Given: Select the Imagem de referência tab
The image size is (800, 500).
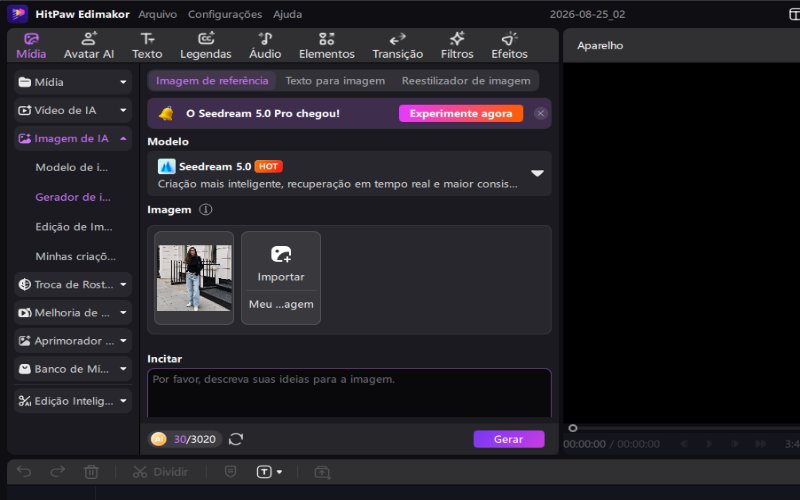Looking at the screenshot, I should 212,81.
